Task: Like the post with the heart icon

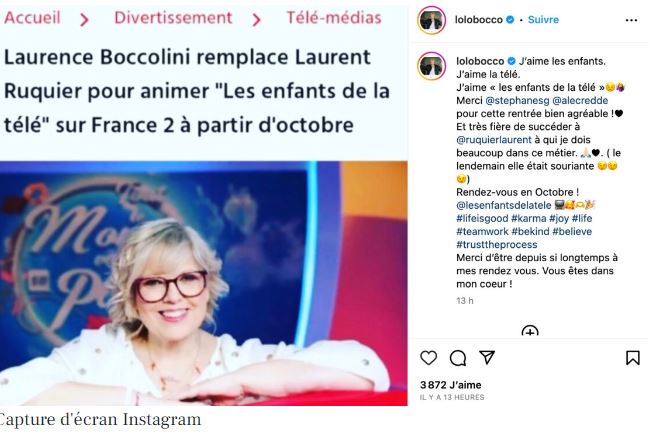Action: 428,358
